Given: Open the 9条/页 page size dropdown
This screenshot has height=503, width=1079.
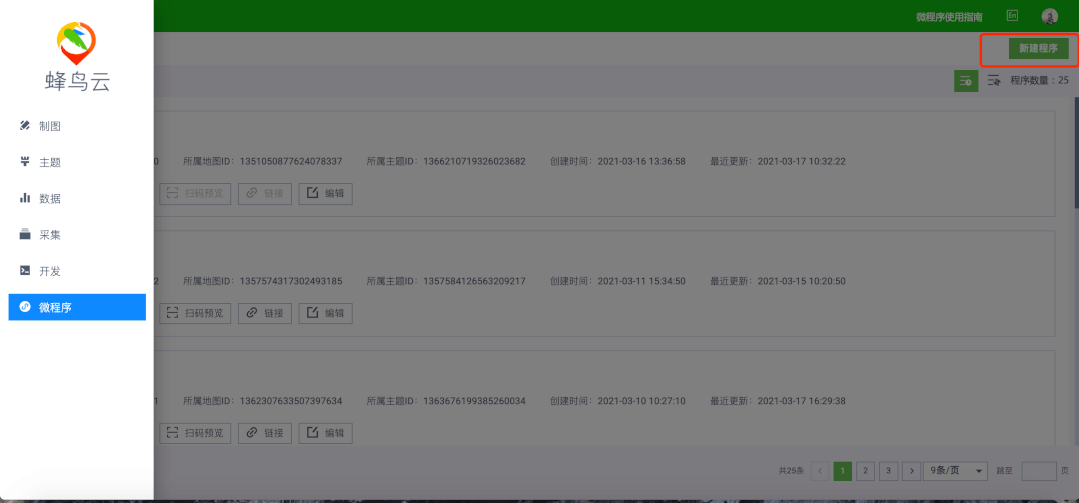Looking at the screenshot, I should (955, 471).
